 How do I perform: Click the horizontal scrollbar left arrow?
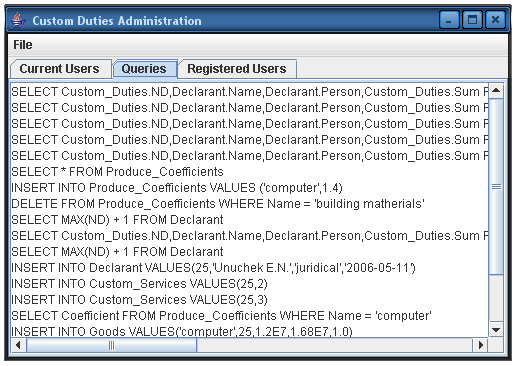(x=19, y=345)
